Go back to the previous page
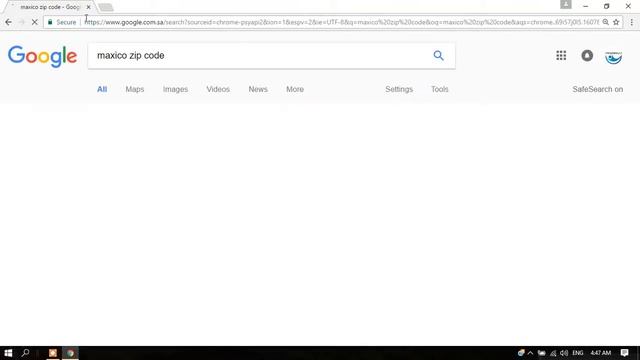Image resolution: width=640 pixels, height=360 pixels. [x=8, y=22]
